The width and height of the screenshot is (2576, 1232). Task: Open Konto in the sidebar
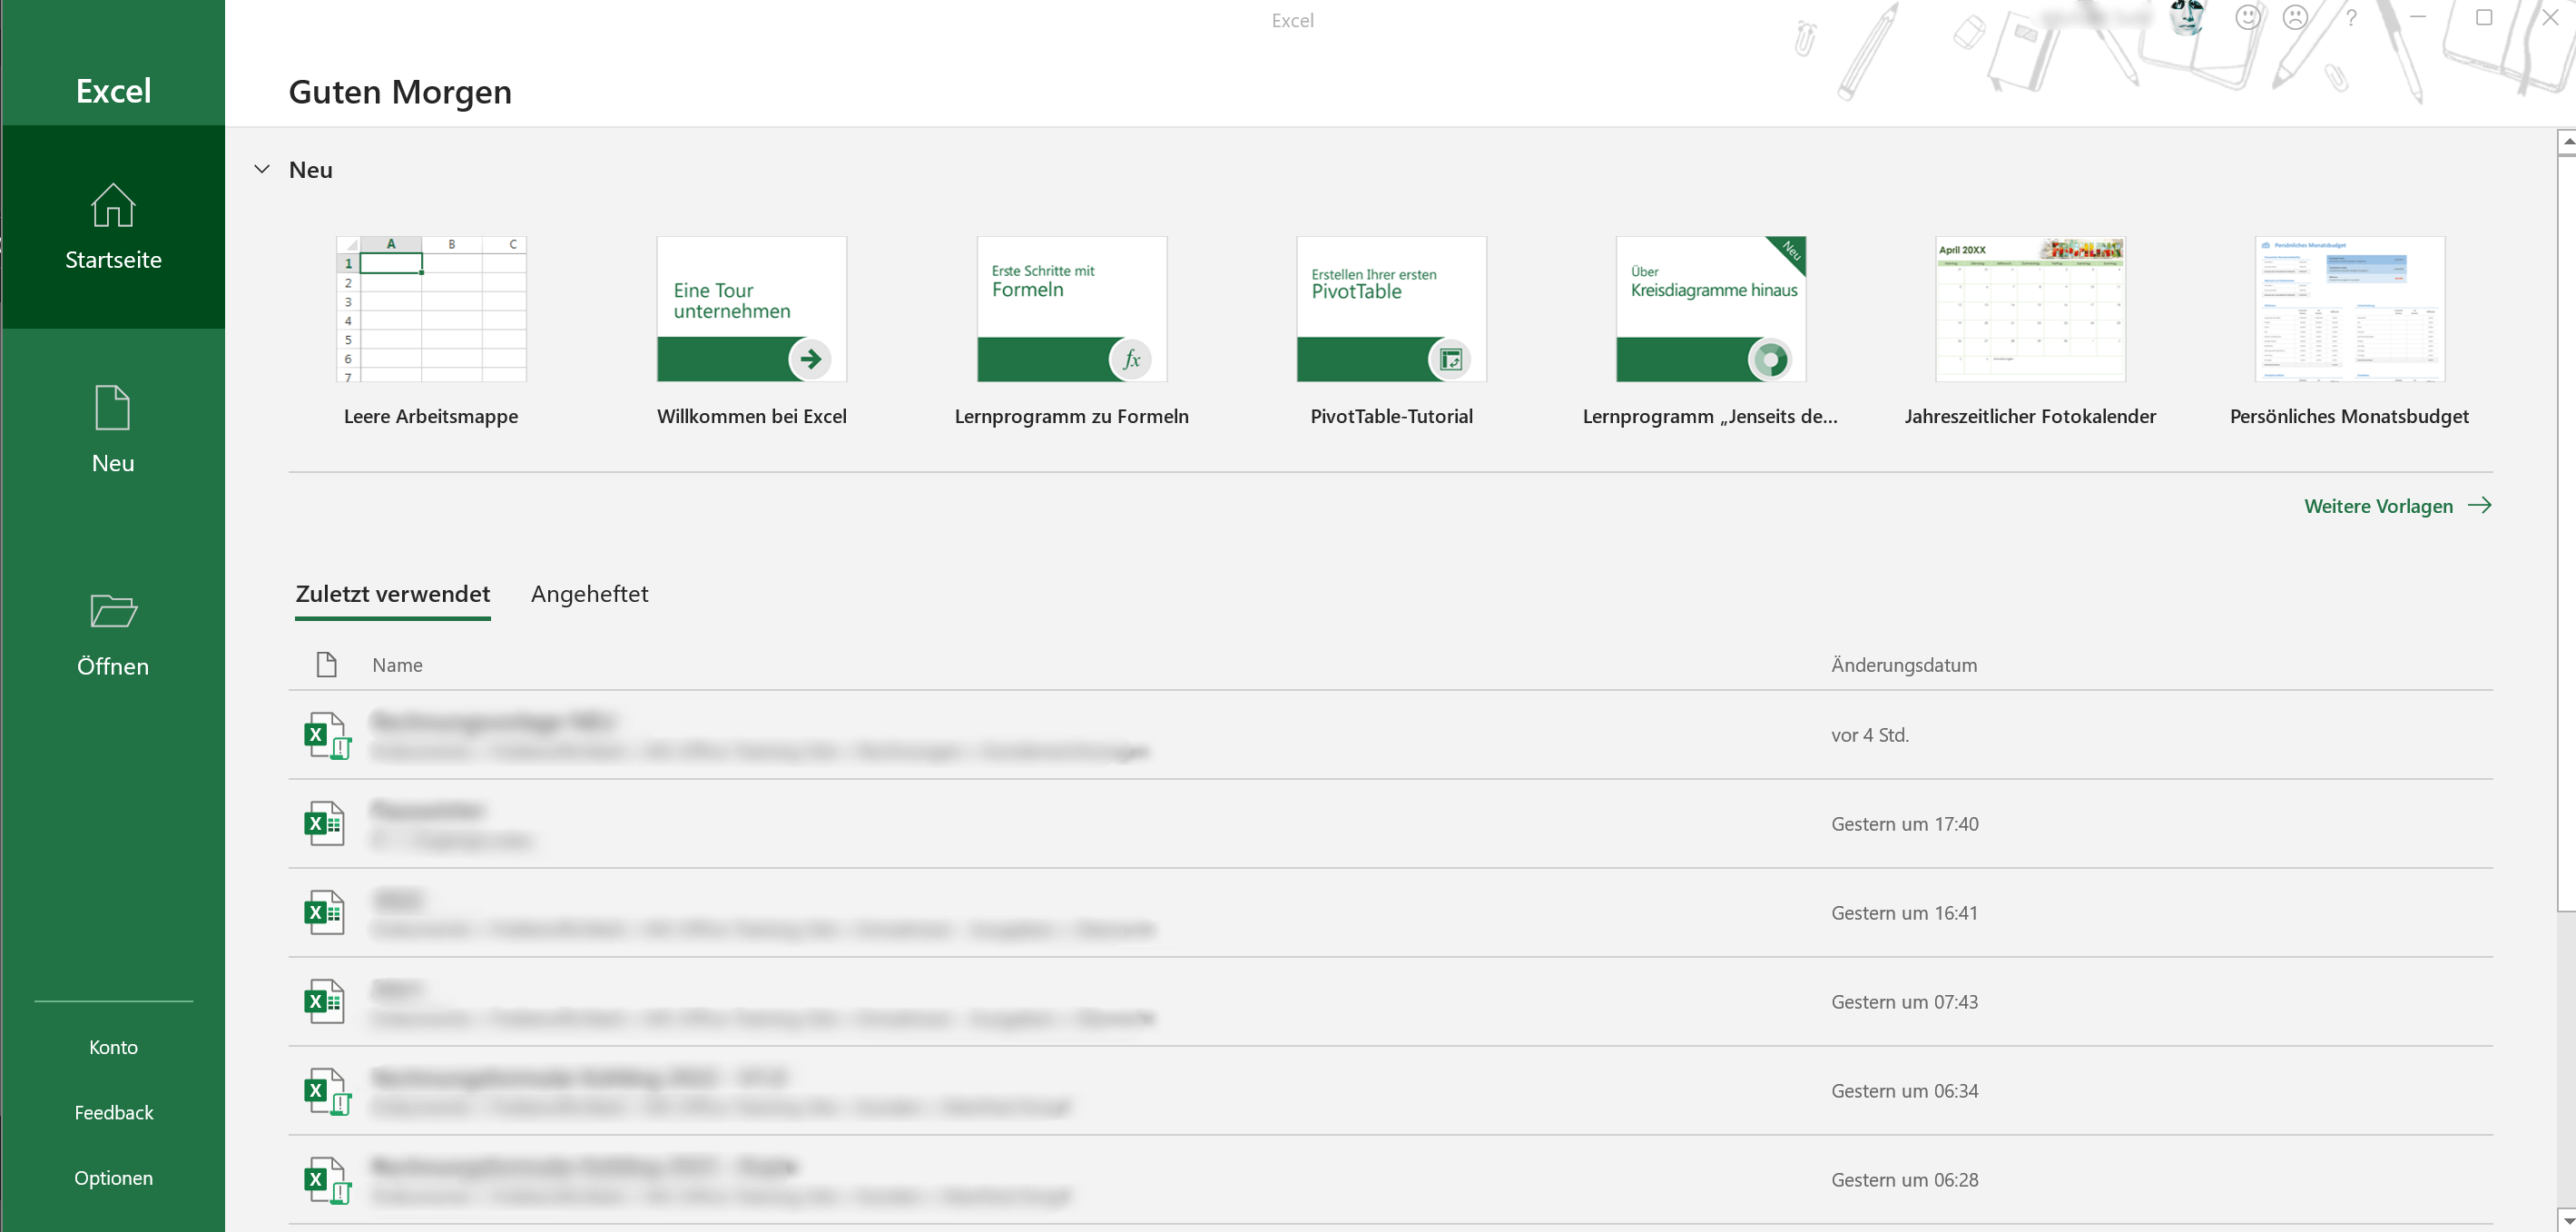(113, 1047)
